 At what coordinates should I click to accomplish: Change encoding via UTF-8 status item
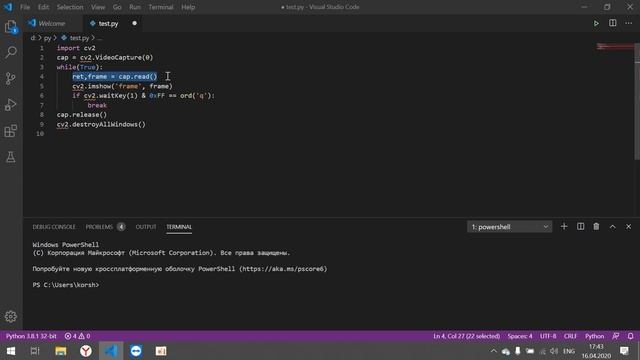tap(548, 336)
